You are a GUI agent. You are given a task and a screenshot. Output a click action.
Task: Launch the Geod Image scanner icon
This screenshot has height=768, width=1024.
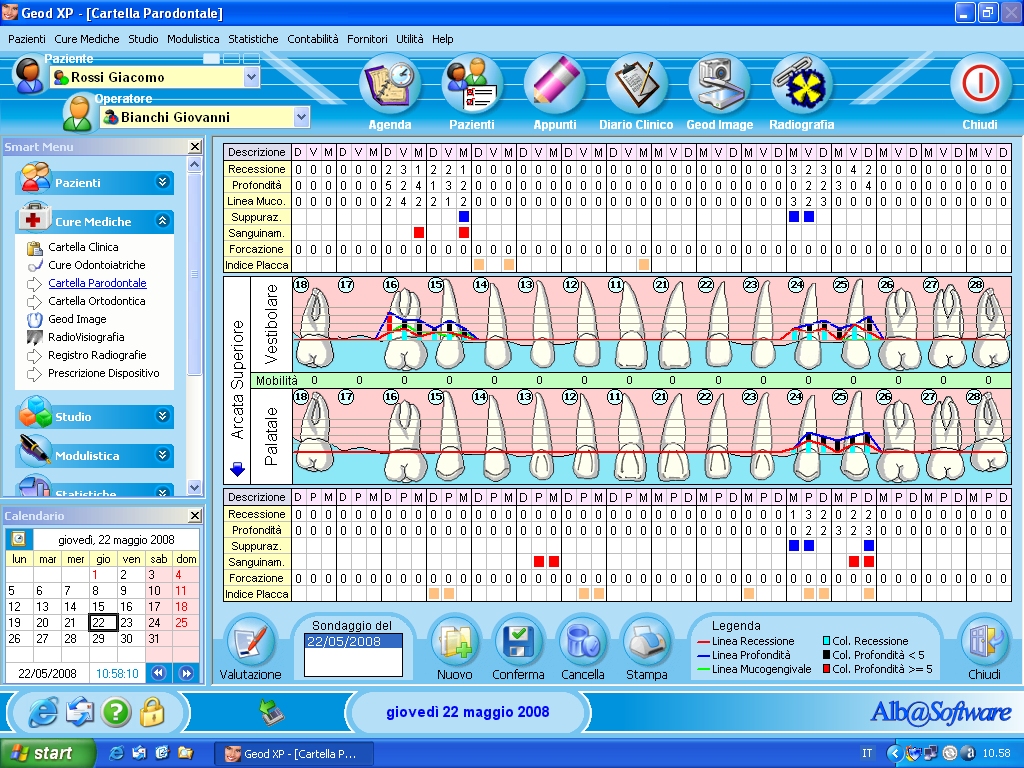point(719,86)
